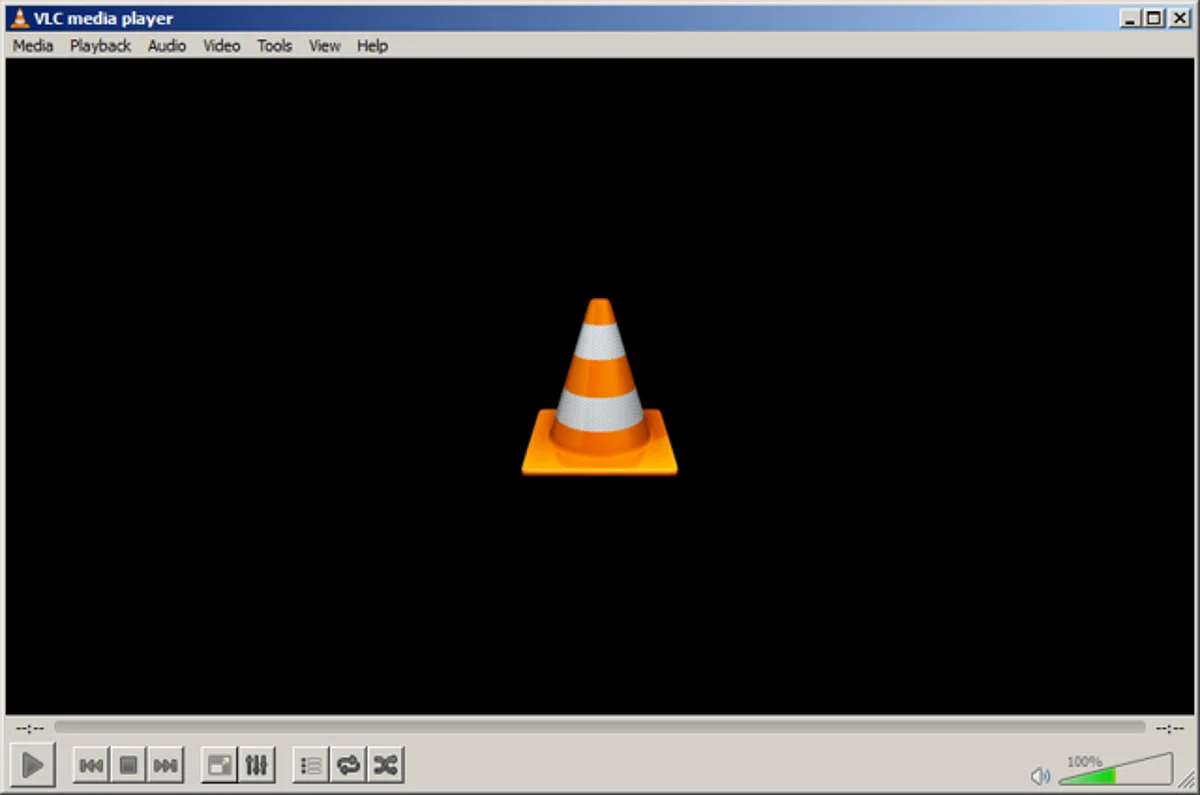Adjust the volume slider at 100%
The width and height of the screenshot is (1200, 795).
coord(1115,769)
